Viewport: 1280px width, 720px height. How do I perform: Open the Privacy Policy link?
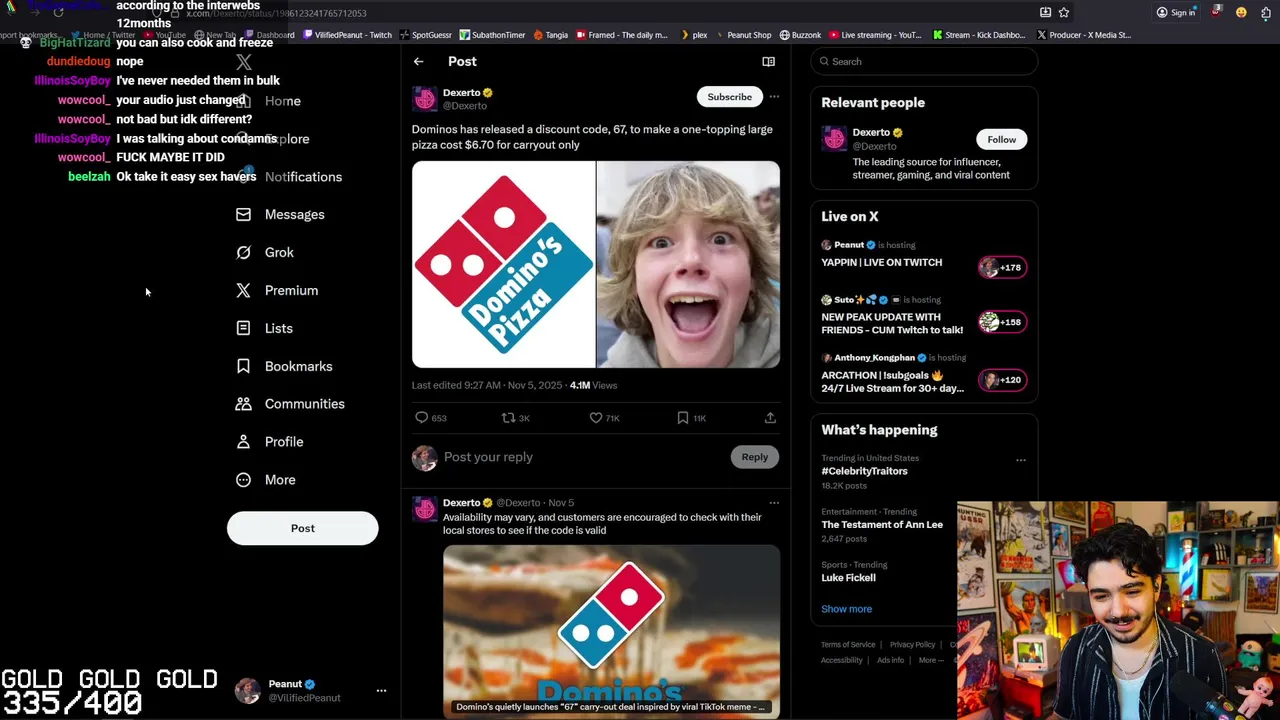(x=912, y=645)
